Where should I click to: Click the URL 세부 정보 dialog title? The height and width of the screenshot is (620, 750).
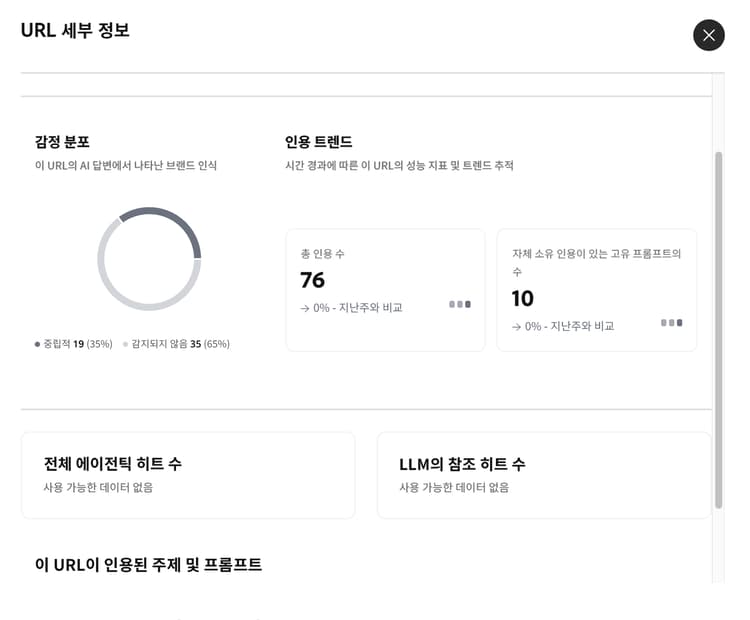coord(75,31)
